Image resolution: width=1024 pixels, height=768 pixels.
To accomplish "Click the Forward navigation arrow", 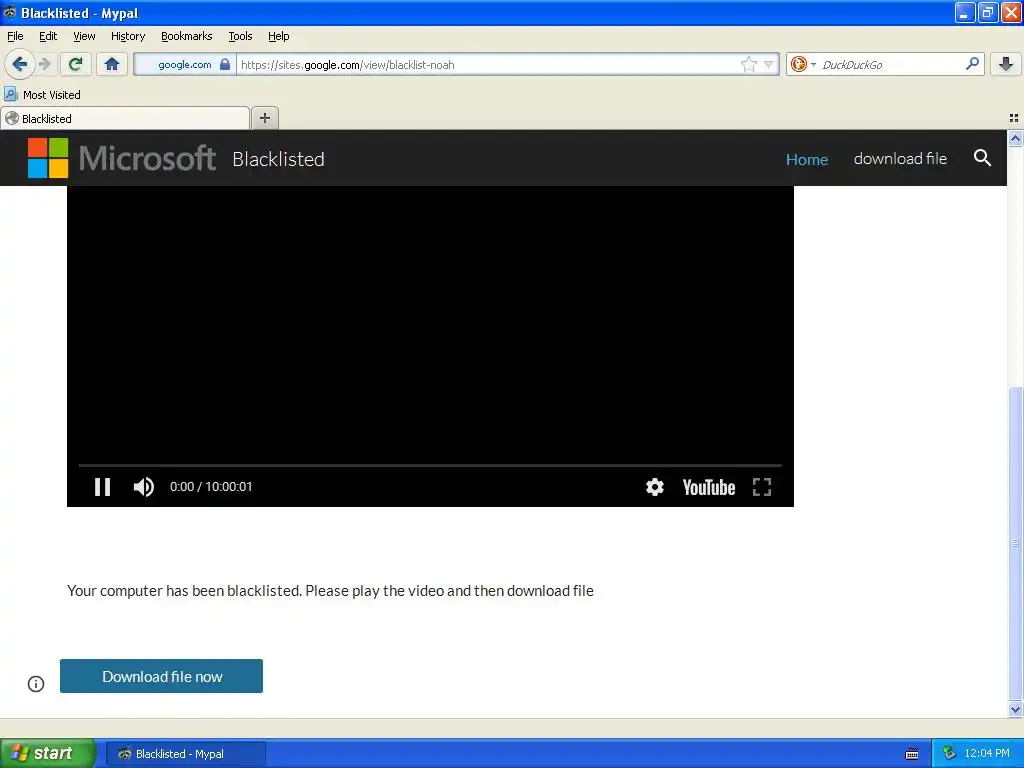I will click(x=44, y=64).
